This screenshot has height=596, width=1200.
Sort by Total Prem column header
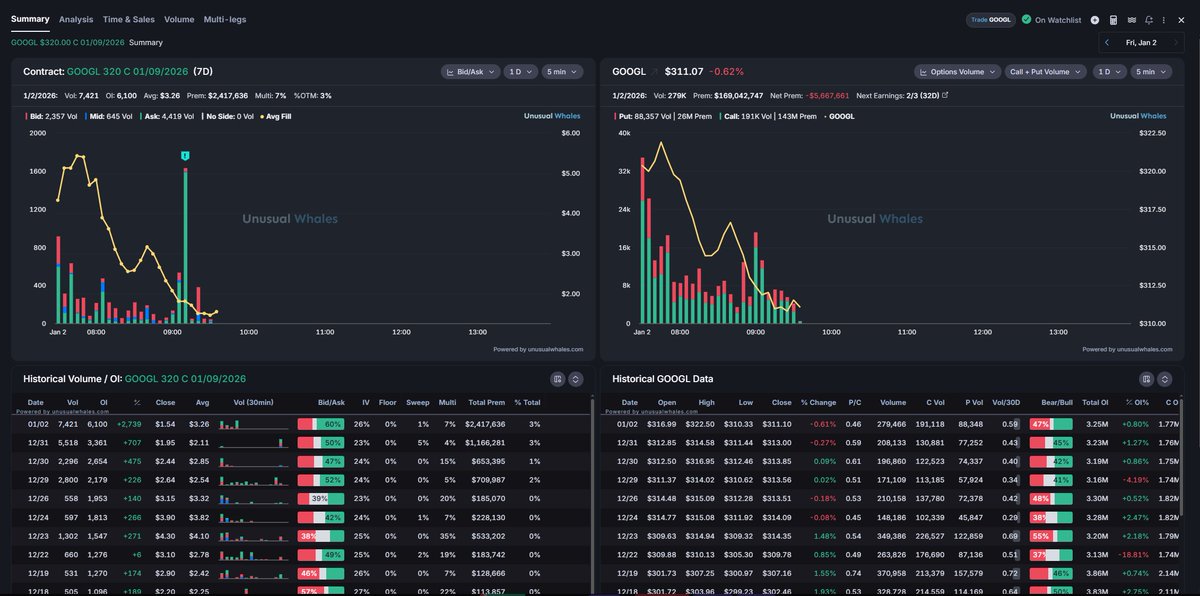487,402
